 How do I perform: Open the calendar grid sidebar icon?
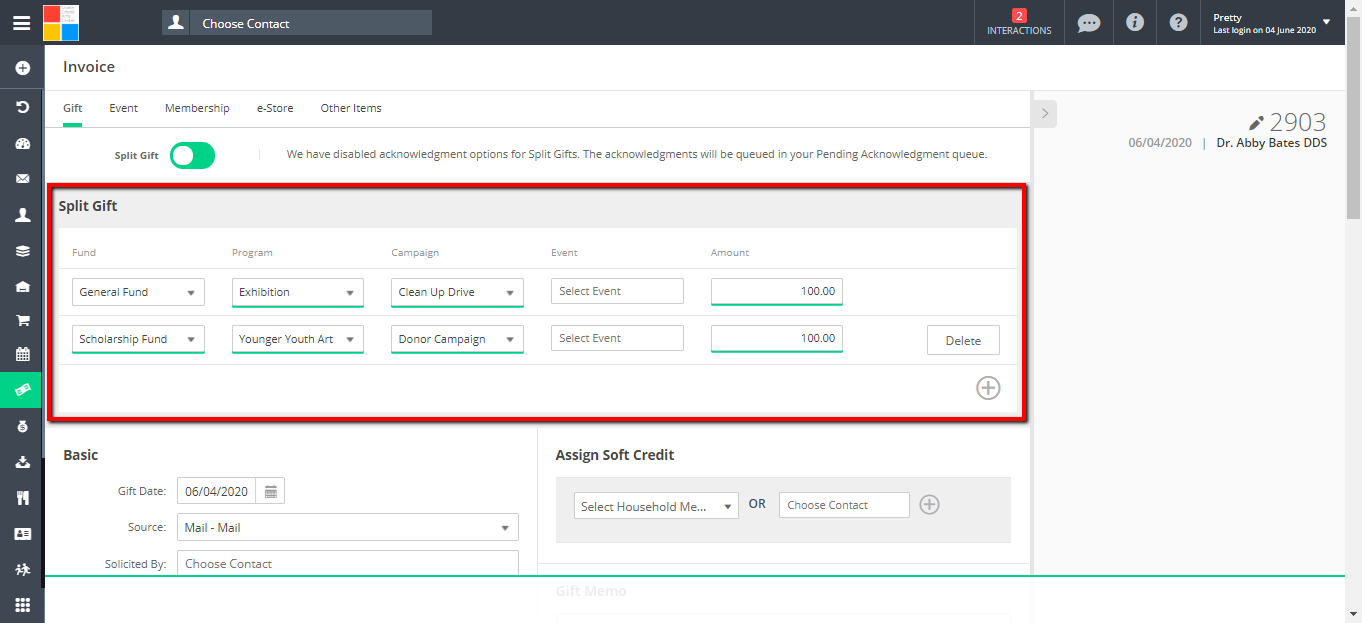[22, 354]
